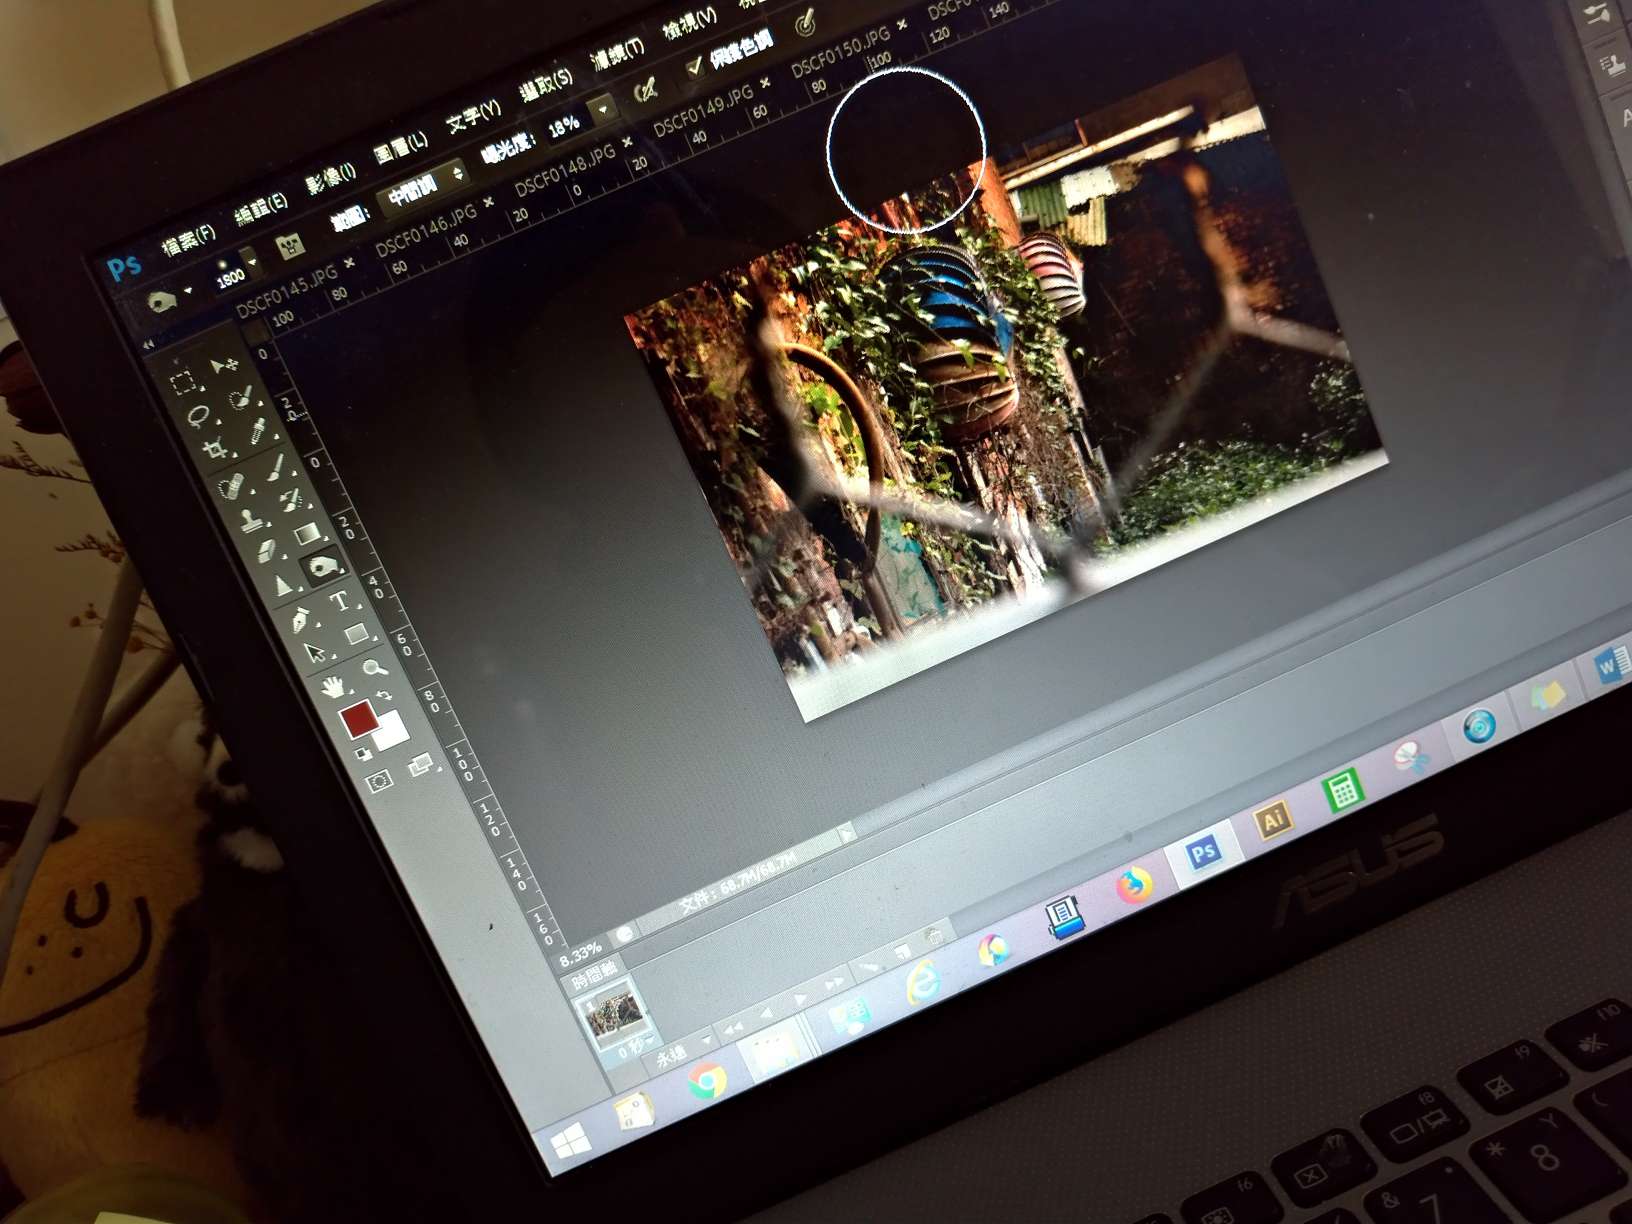
Task: Open the Windows Start button
Action: tap(571, 1140)
